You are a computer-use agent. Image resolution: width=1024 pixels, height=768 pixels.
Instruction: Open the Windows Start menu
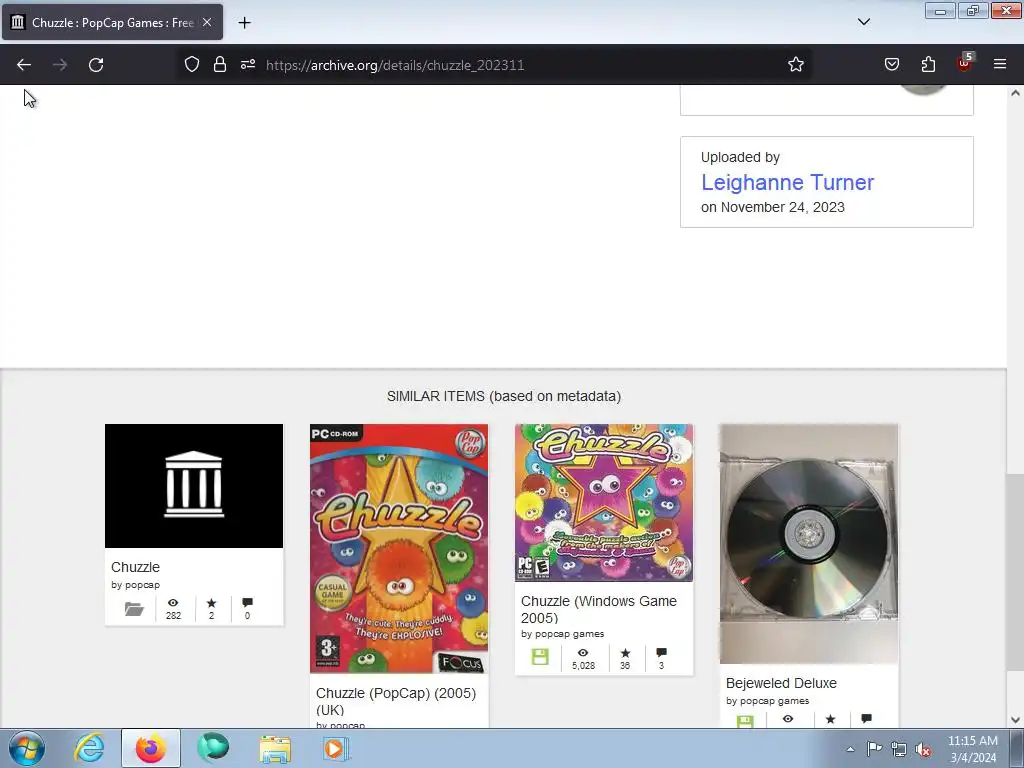[27, 748]
